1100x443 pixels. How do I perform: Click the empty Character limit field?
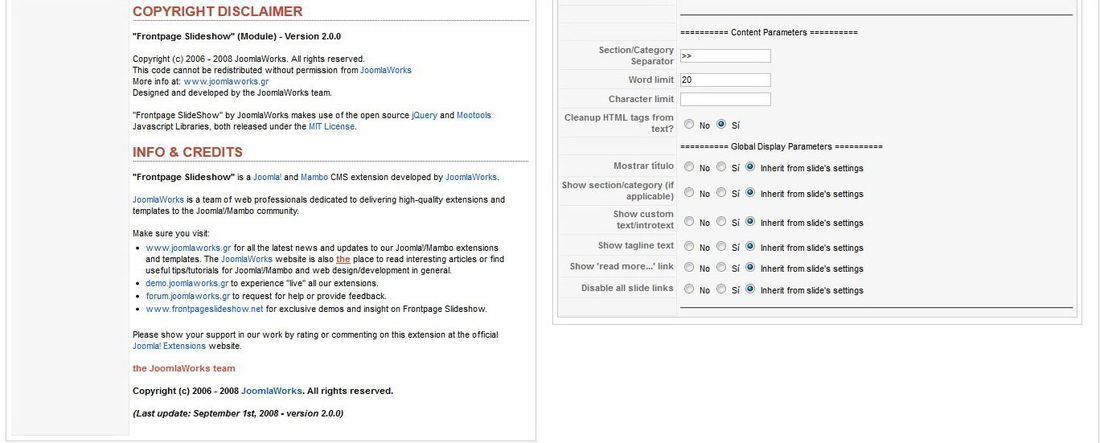(x=725, y=99)
